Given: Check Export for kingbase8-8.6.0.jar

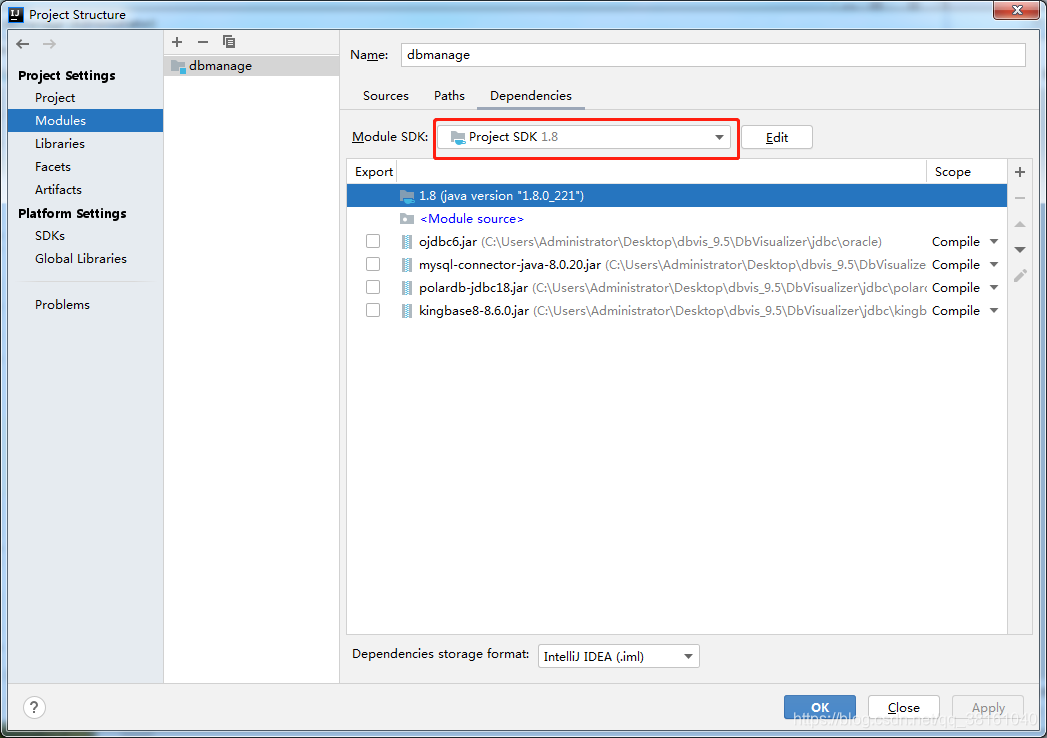Looking at the screenshot, I should pos(373,311).
